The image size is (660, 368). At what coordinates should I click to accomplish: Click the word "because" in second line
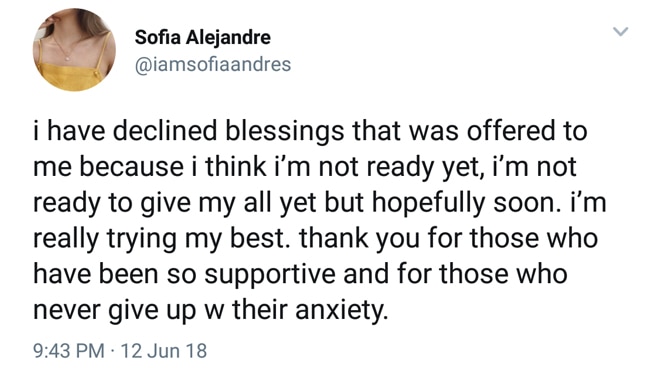point(131,167)
